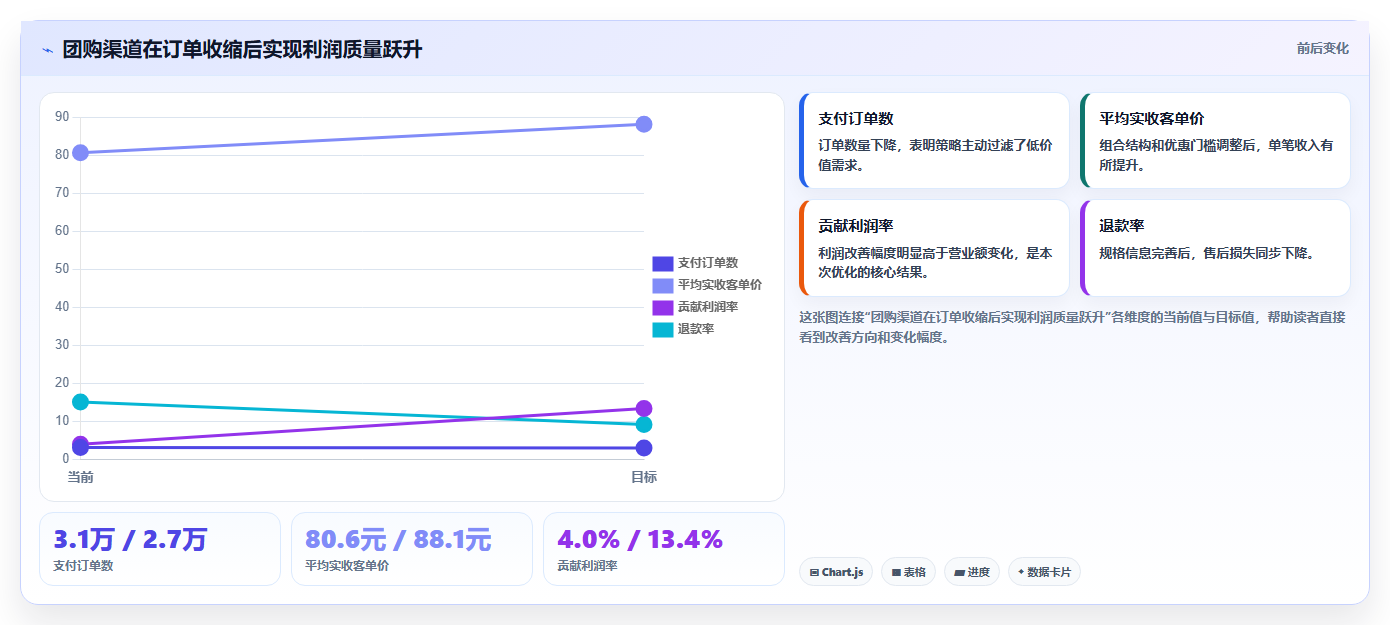Click the 前后变化 label in header

pos(1322,48)
